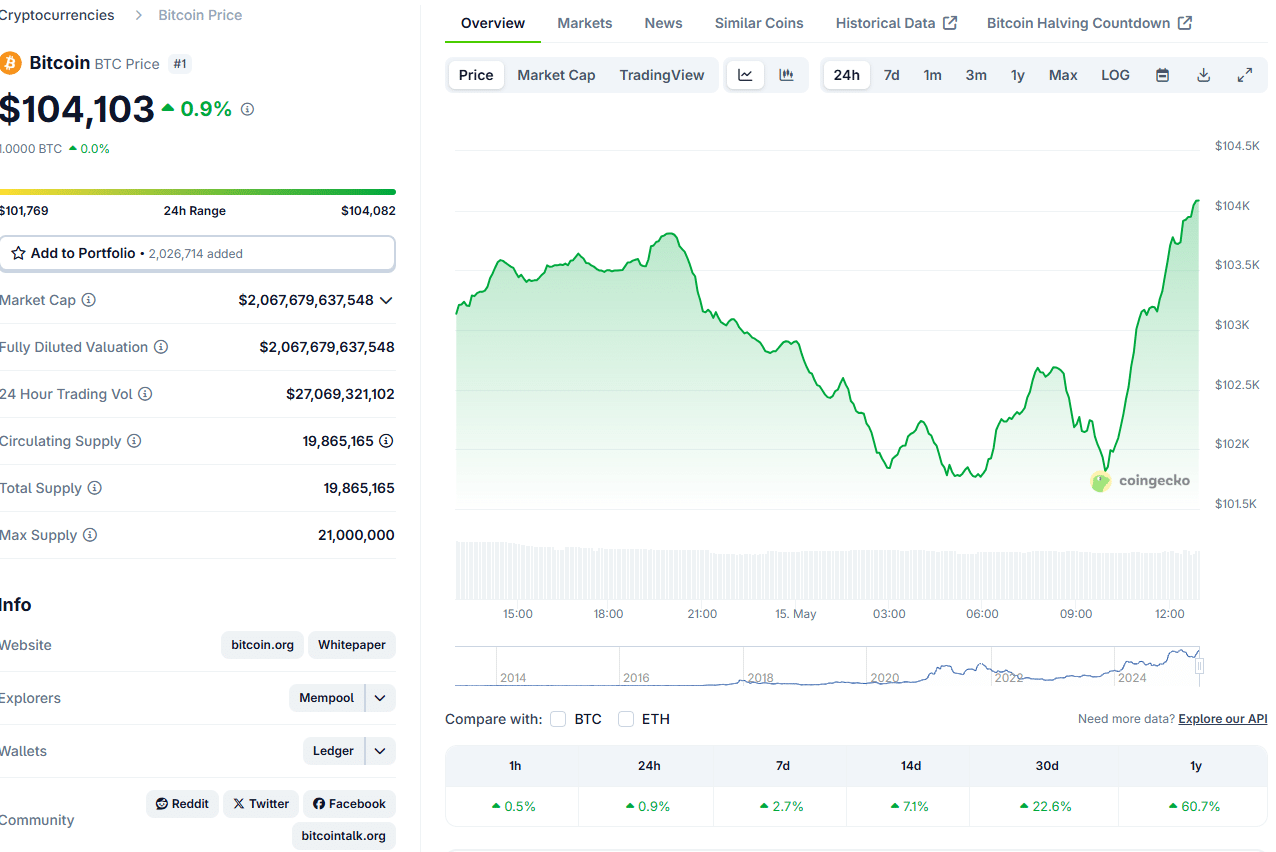The height and width of the screenshot is (852, 1276).
Task: Toggle Price chart mode
Action: point(476,75)
